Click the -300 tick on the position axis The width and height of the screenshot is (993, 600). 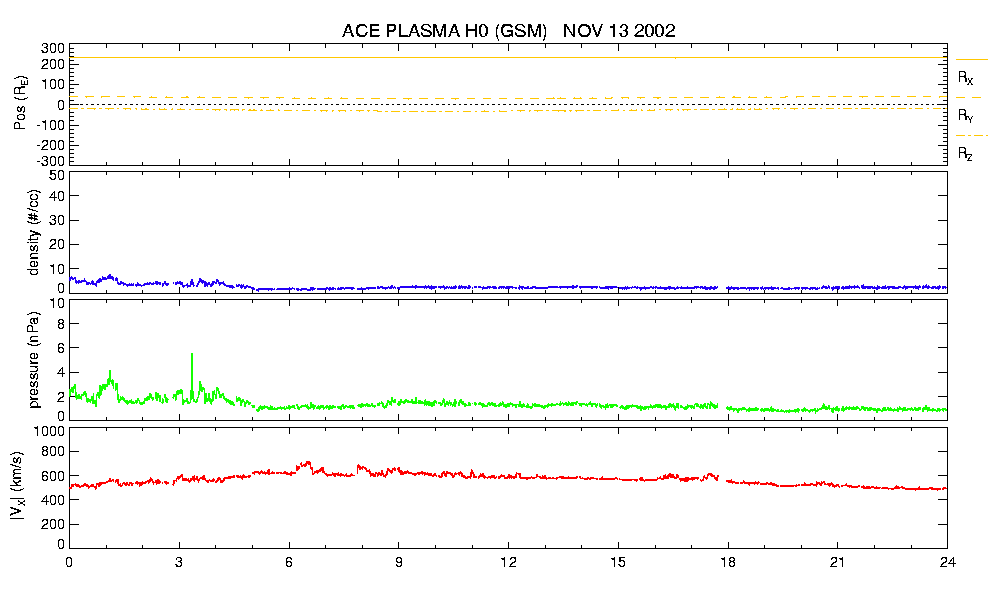(x=51, y=160)
